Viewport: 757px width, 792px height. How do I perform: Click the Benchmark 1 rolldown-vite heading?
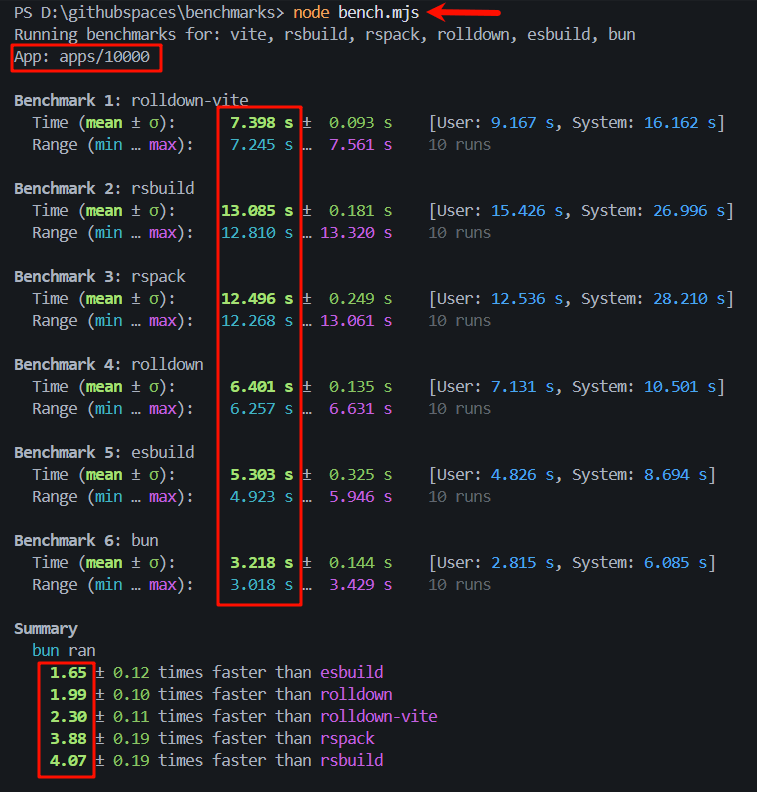click(x=131, y=101)
